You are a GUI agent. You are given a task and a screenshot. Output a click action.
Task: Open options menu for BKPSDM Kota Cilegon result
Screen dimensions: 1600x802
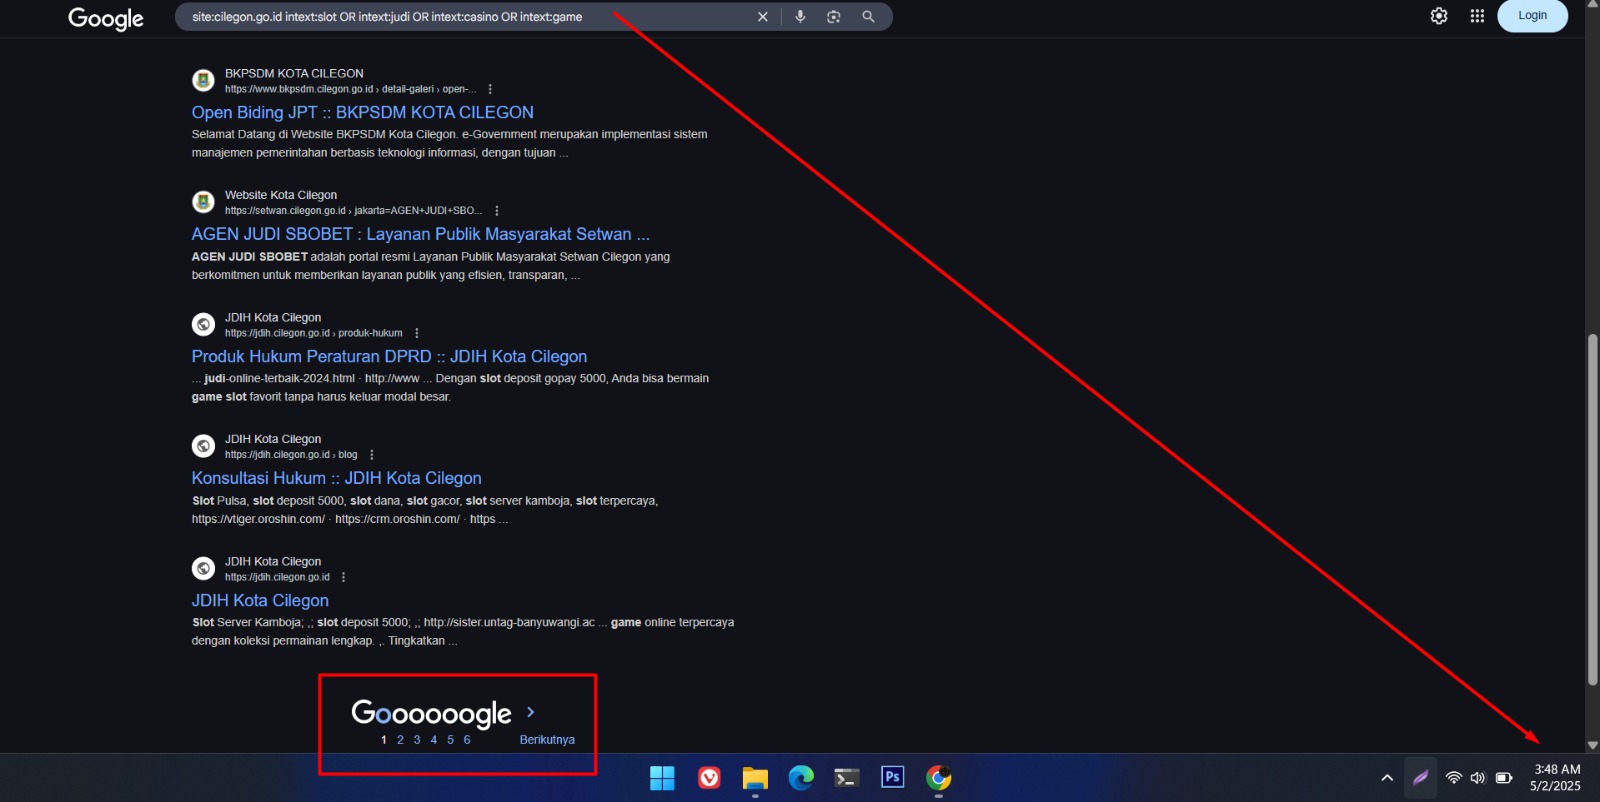490,89
